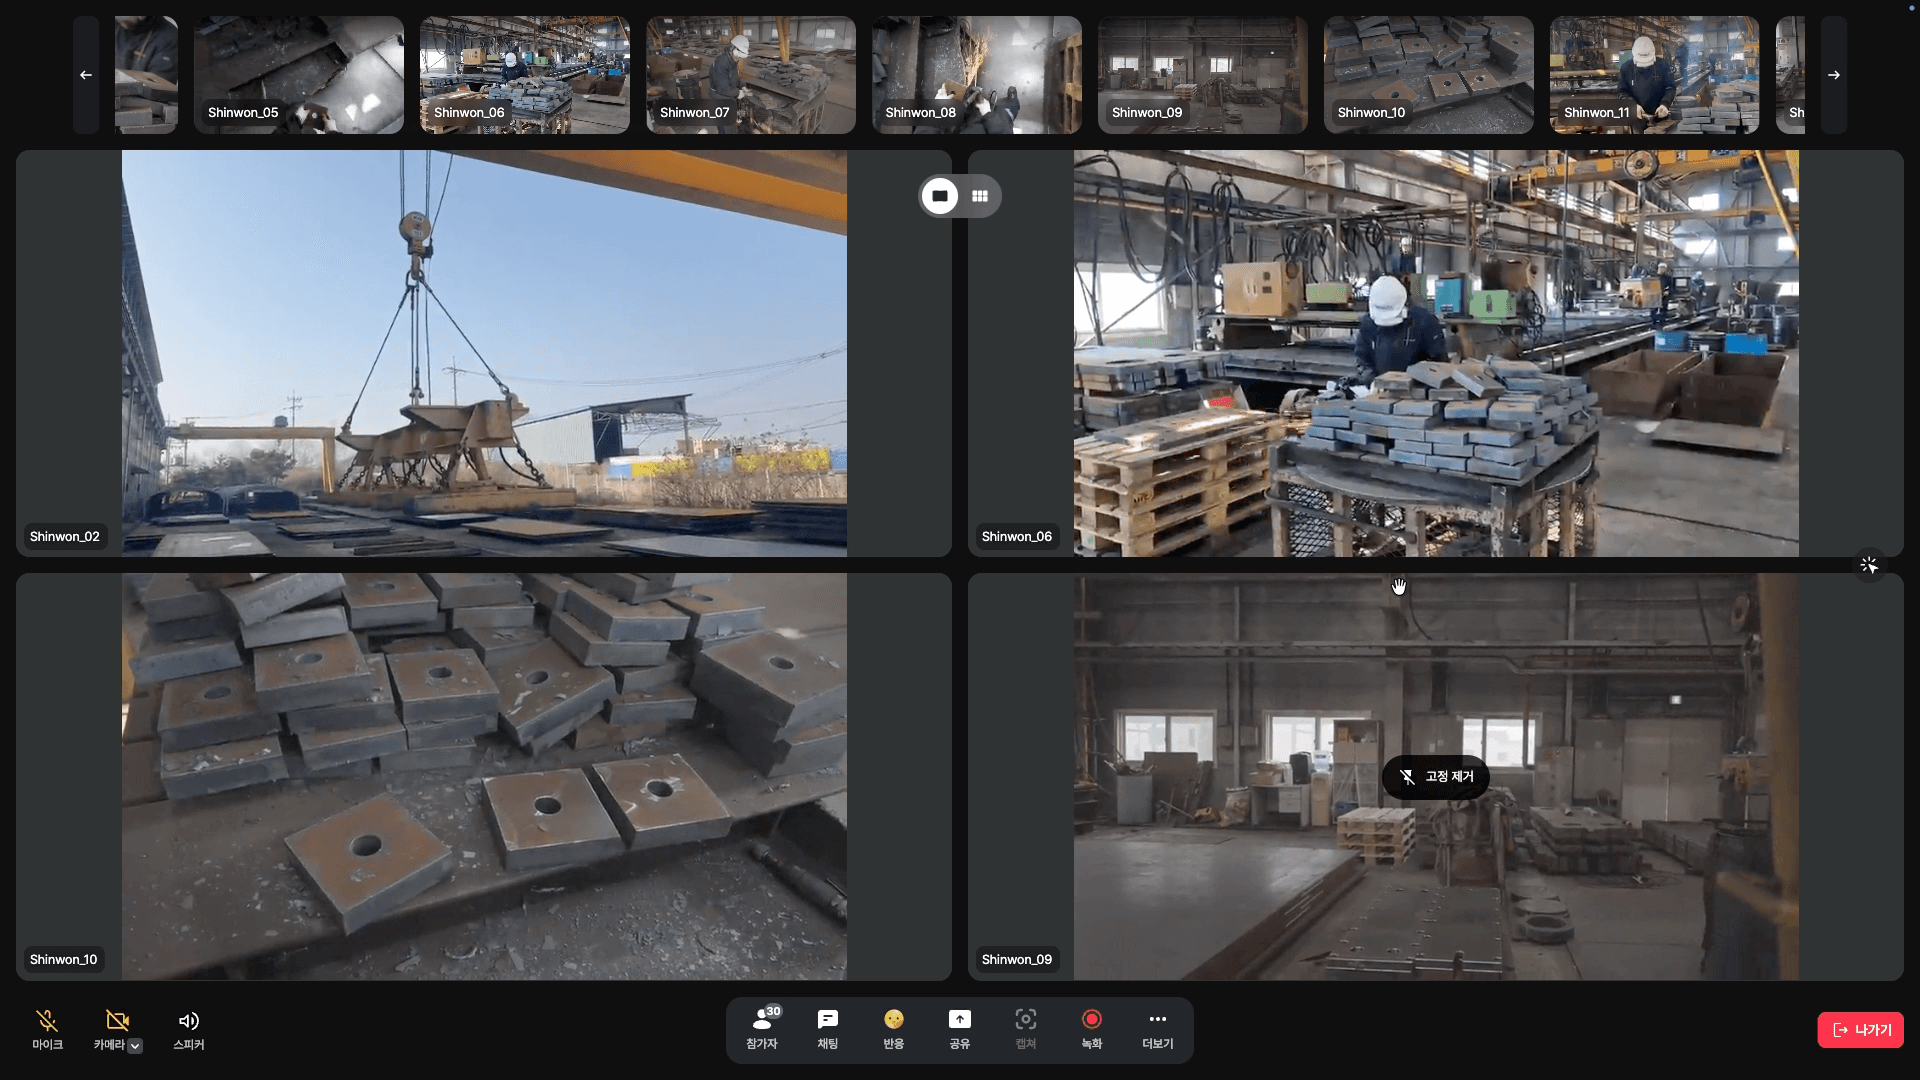1920x1080 pixels.
Task: Click the capture (캡쳐) icon
Action: click(1026, 1020)
